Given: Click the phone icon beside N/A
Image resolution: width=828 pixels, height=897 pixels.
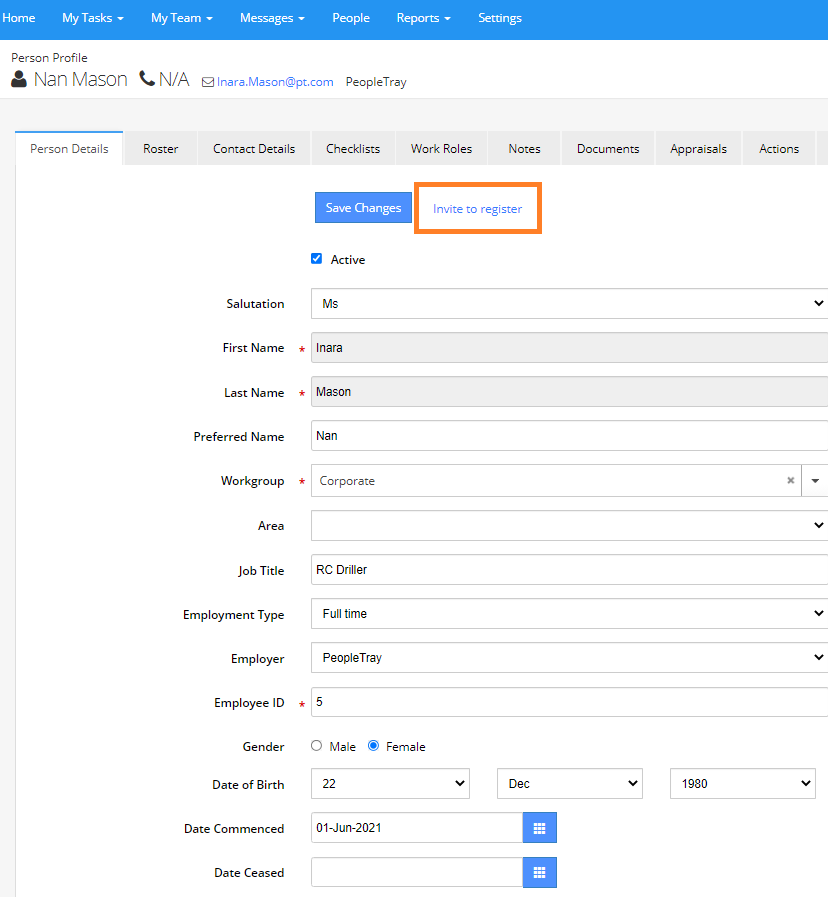Looking at the screenshot, I should click(147, 79).
